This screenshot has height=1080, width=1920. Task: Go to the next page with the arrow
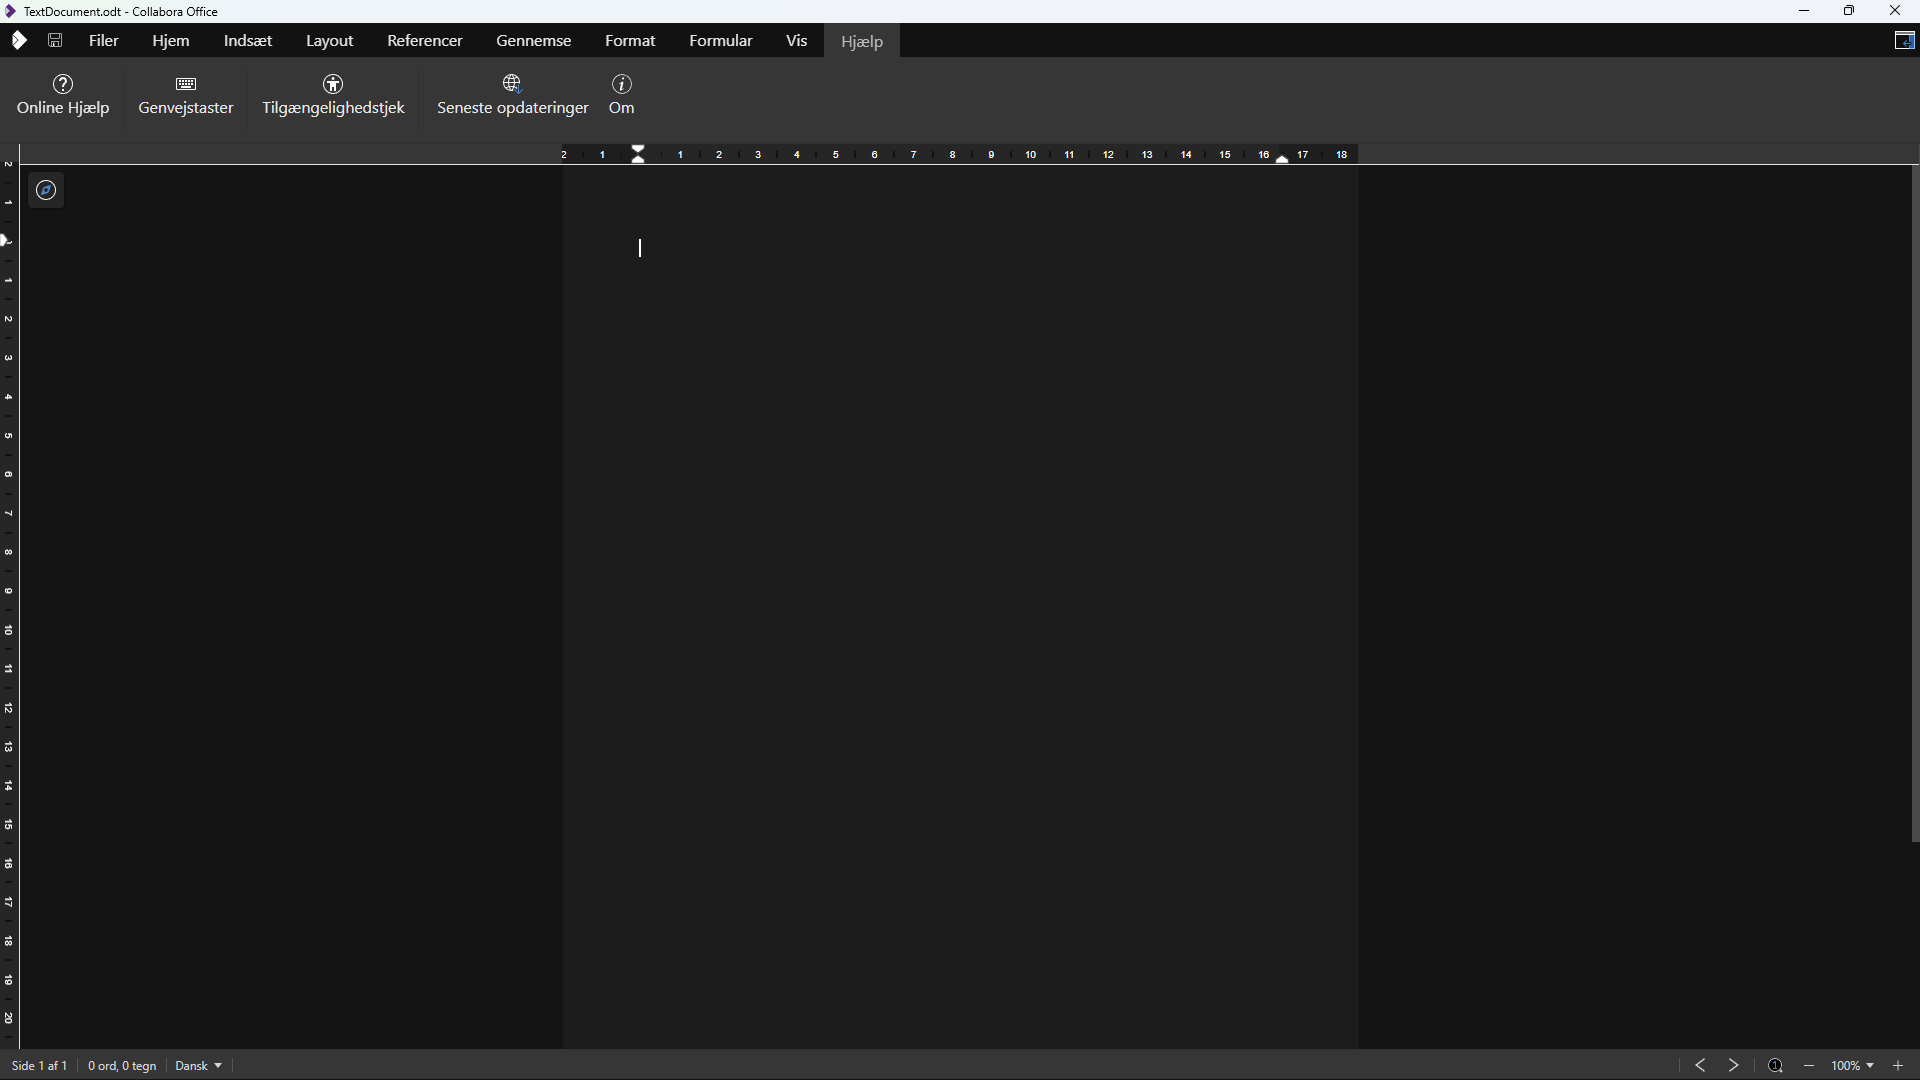click(1733, 1065)
